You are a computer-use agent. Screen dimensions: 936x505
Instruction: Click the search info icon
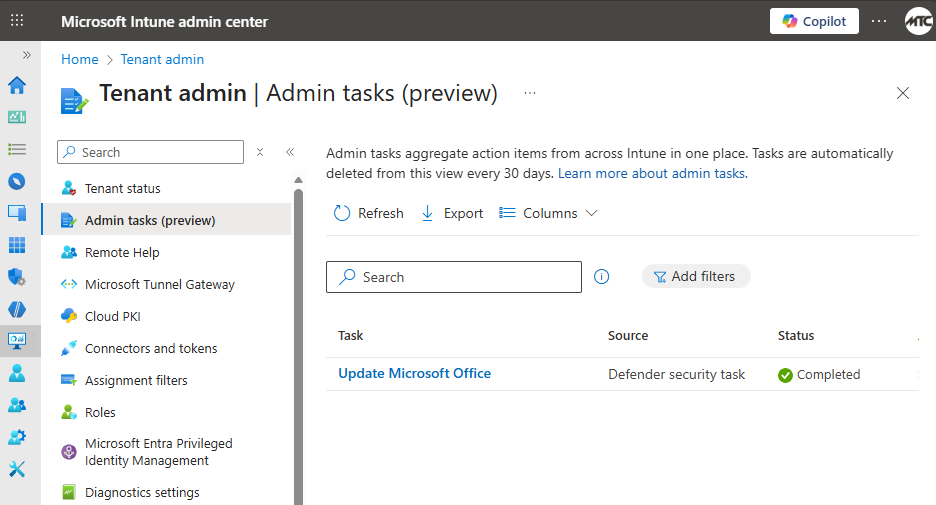point(601,277)
